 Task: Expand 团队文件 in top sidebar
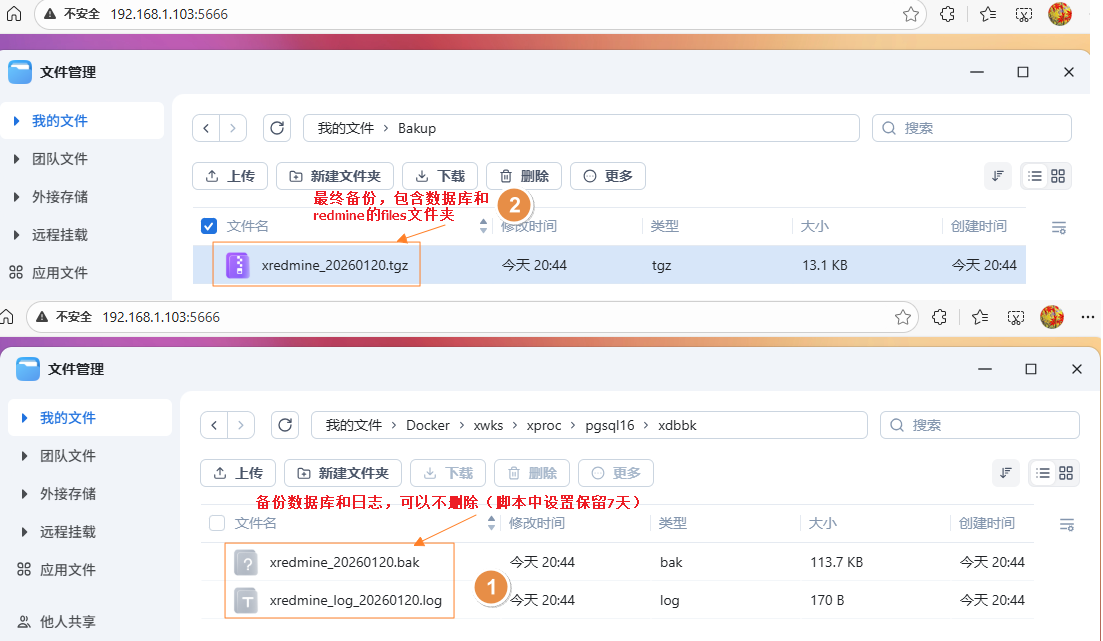coord(16,159)
